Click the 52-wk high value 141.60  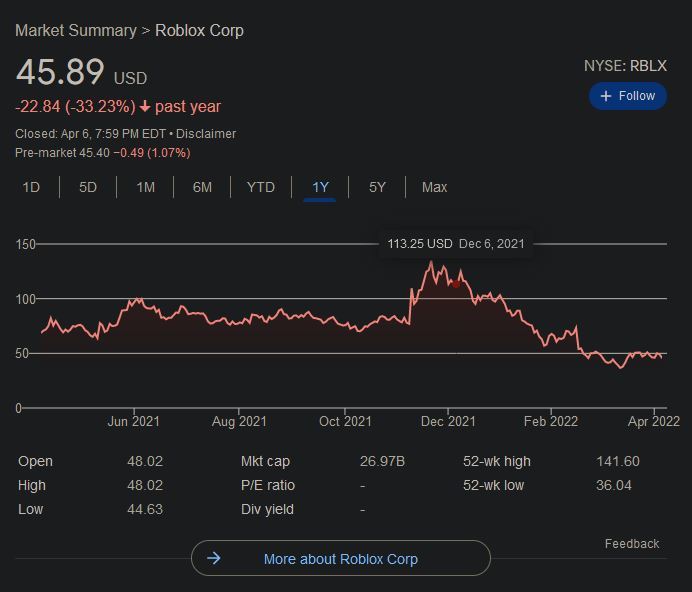pyautogui.click(x=618, y=461)
